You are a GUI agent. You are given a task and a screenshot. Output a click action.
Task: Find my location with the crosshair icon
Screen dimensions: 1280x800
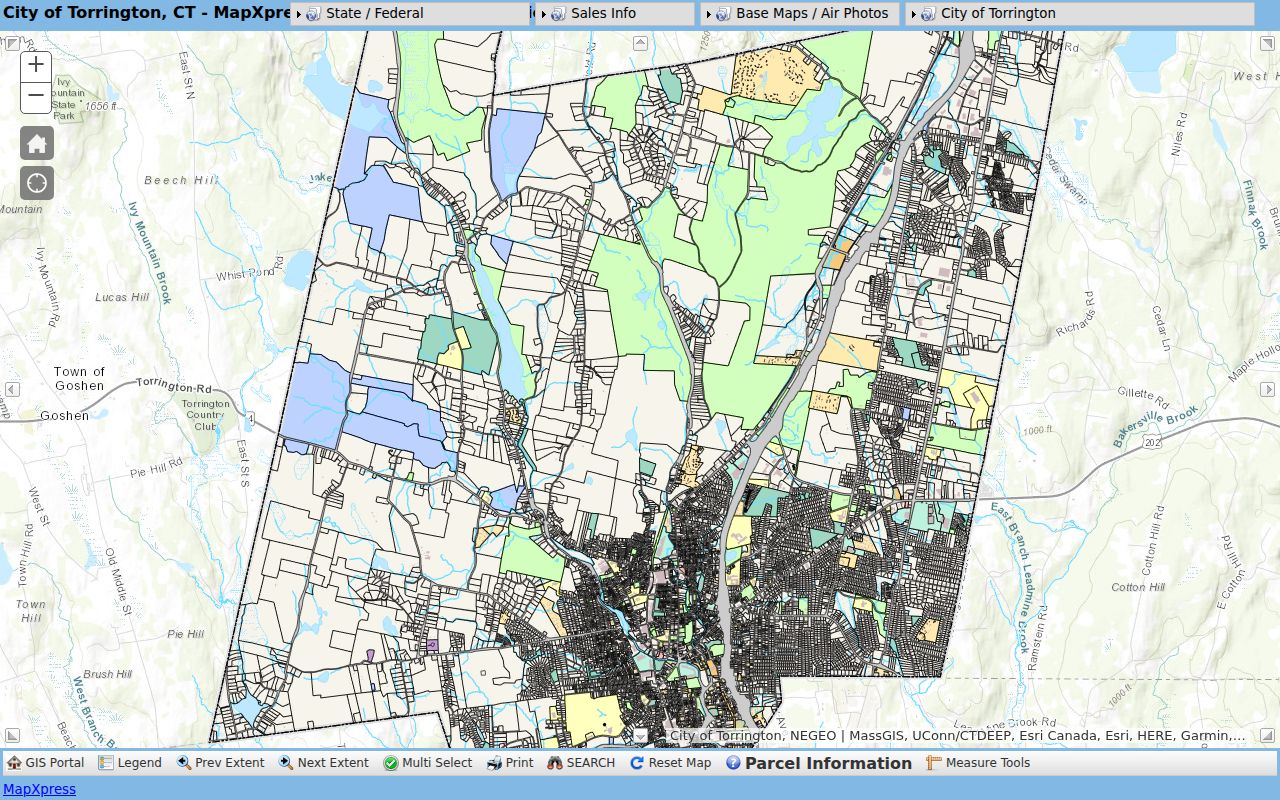tap(37, 183)
